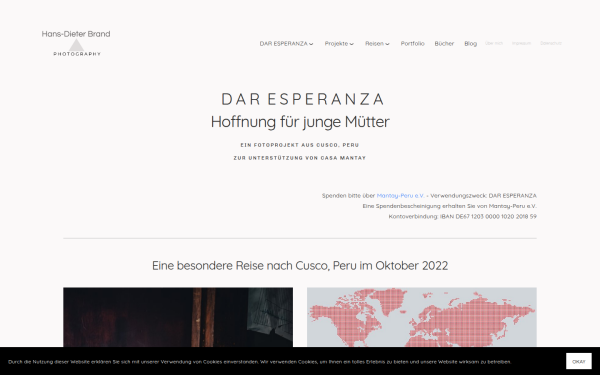Expand the DAR ESPERANZA menu chevron
This screenshot has height=375, width=600.
[x=311, y=44]
